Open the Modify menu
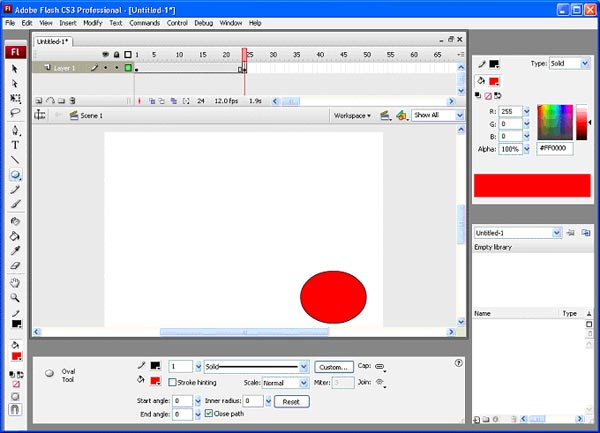Screen dimensions: 600x433 pyautogui.click(x=92, y=22)
